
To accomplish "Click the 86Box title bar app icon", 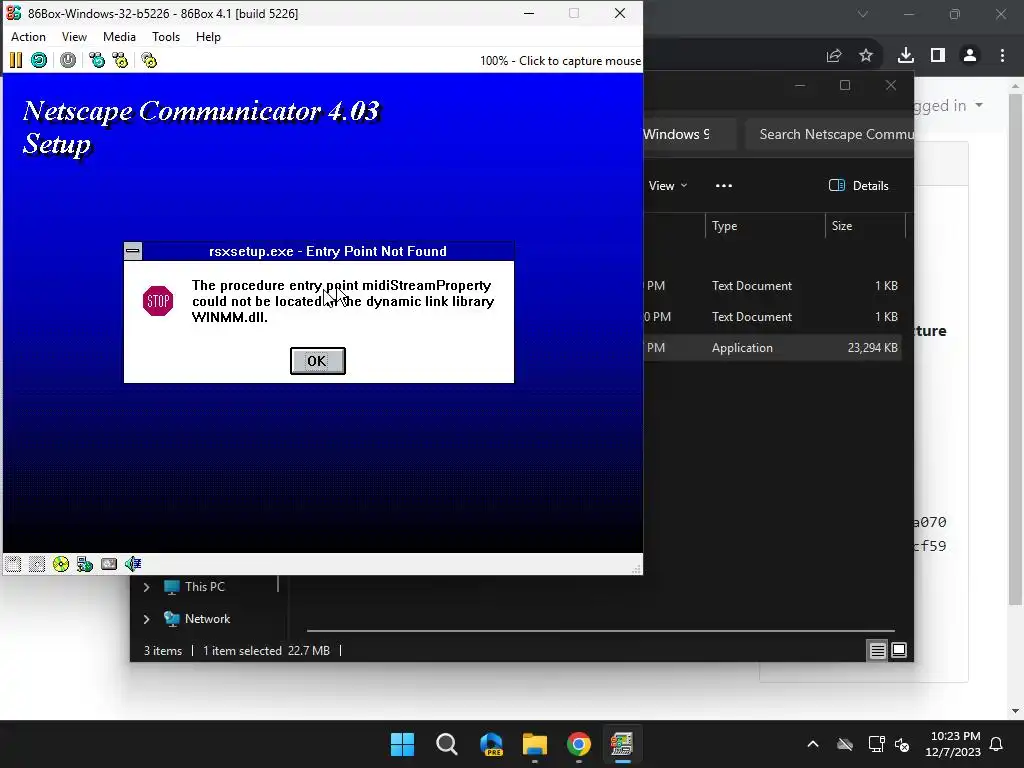I will [x=14, y=13].
